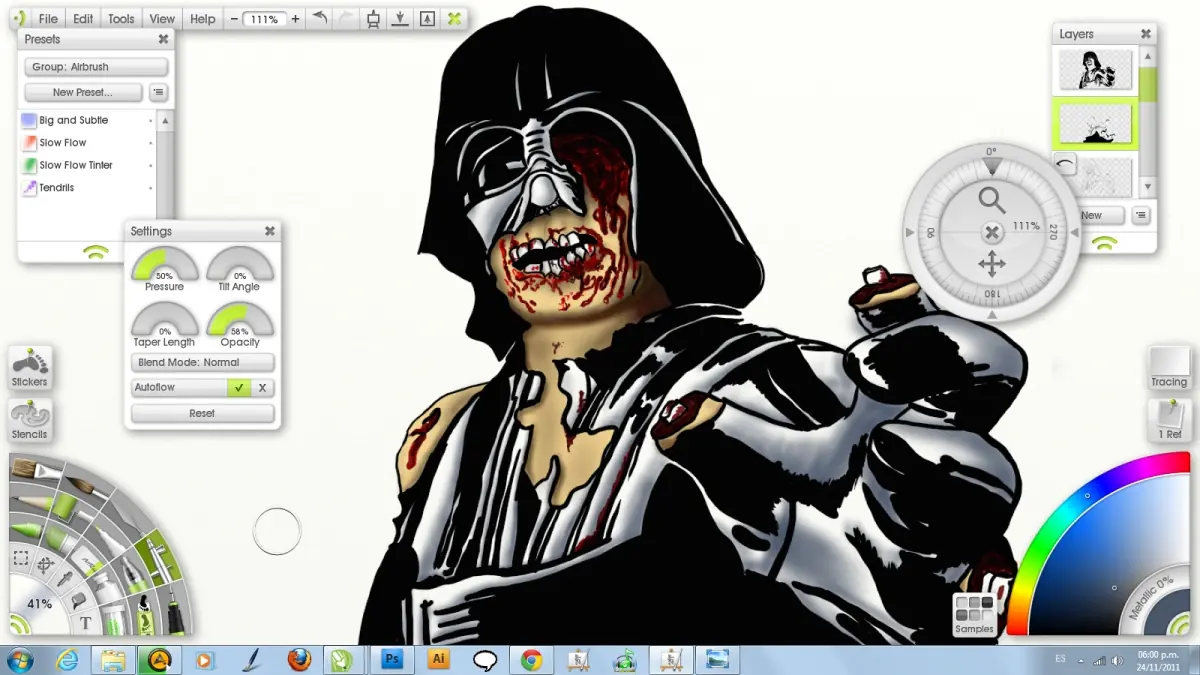Select the Sticker Spray can tool
Image resolution: width=1200 pixels, height=675 pixels.
pyautogui.click(x=145, y=615)
